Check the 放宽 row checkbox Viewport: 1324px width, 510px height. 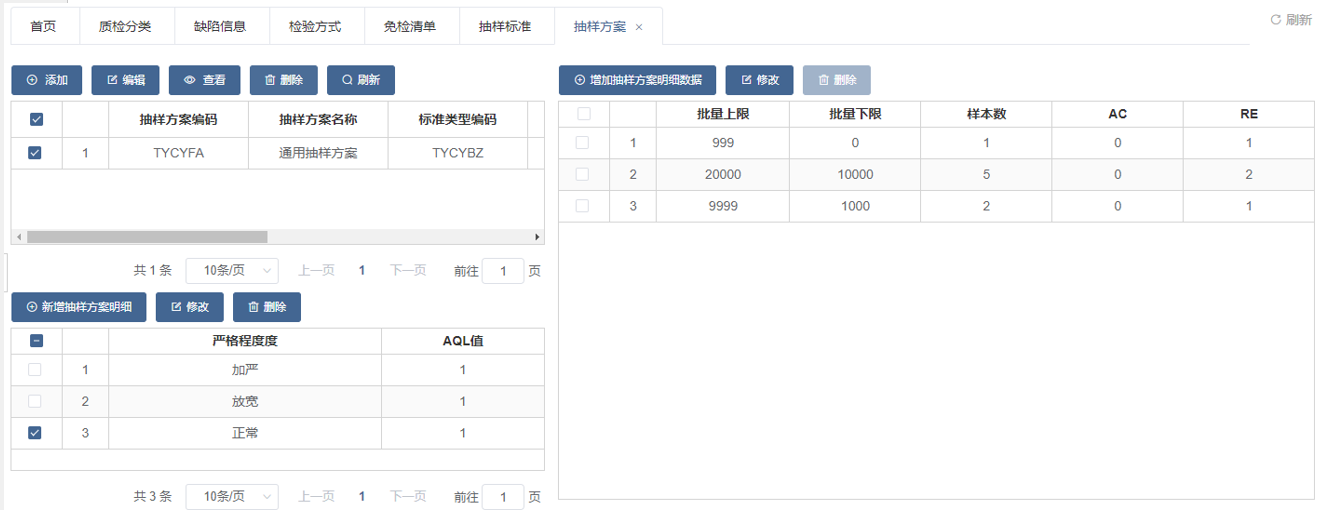36,401
